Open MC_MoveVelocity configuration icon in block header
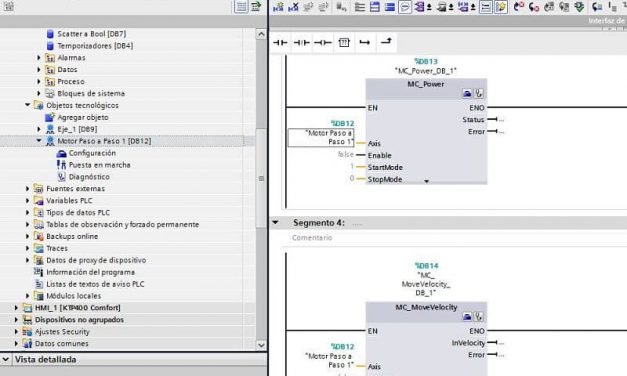 [x=467, y=317]
